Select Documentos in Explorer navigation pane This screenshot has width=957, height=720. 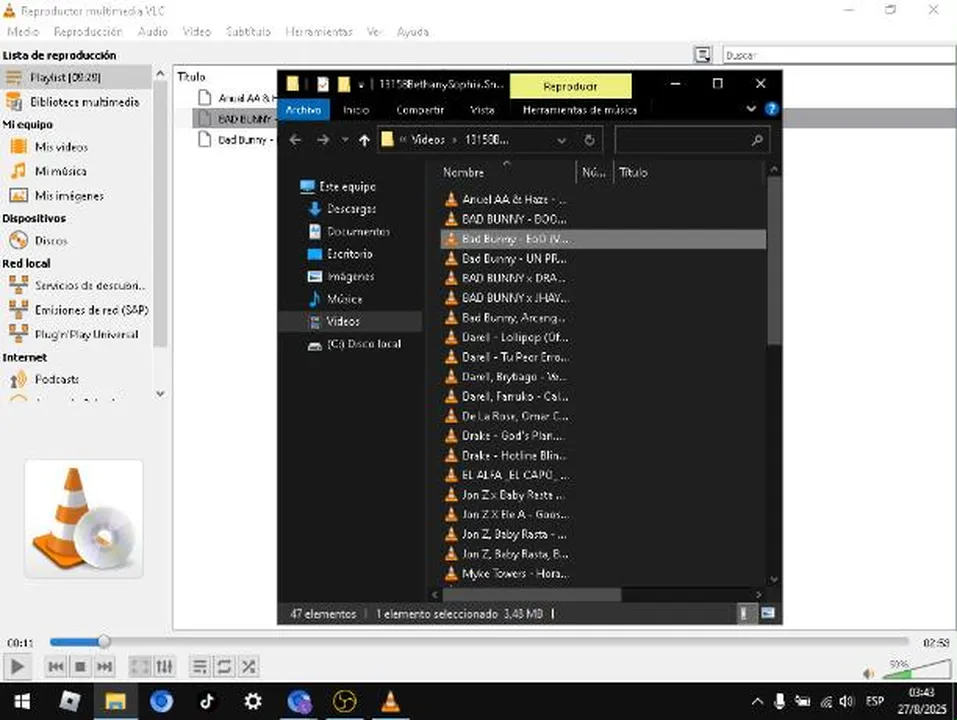tap(358, 231)
